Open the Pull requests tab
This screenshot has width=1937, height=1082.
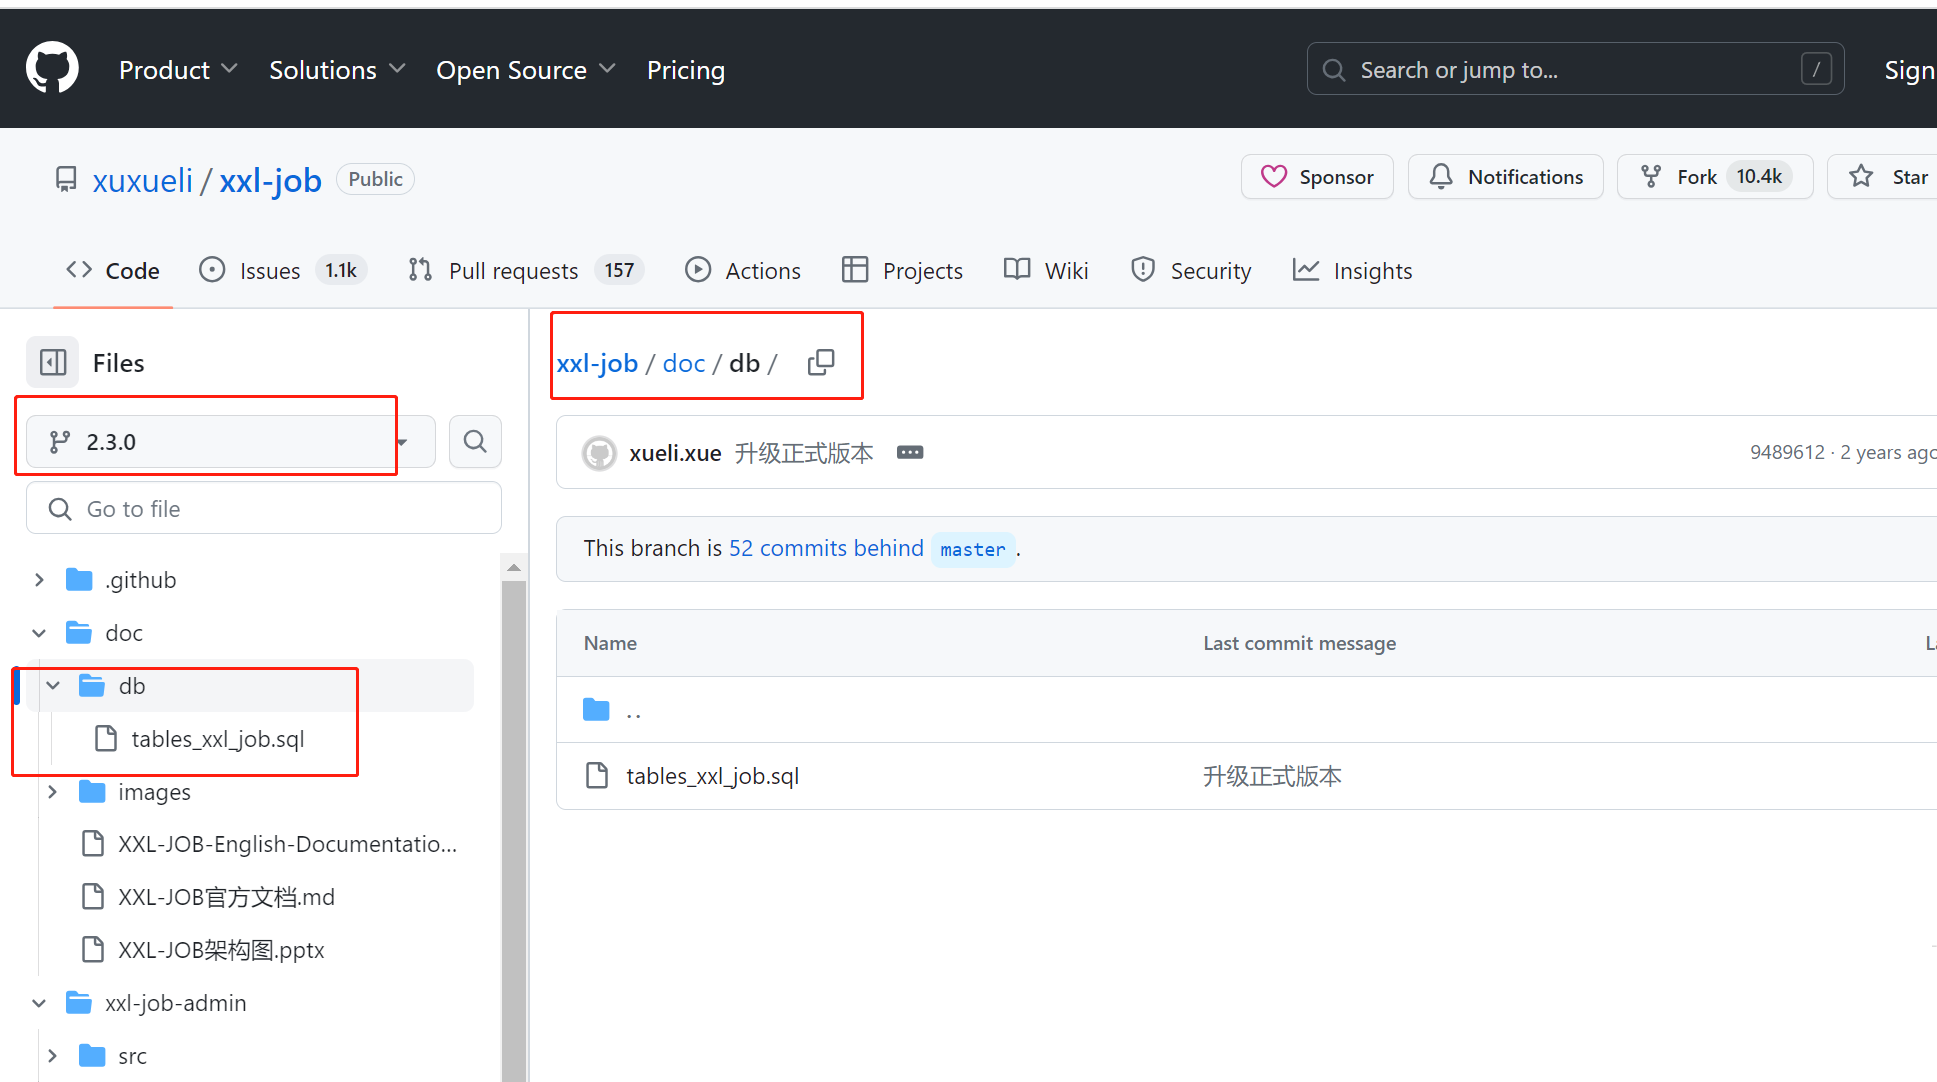[513, 271]
